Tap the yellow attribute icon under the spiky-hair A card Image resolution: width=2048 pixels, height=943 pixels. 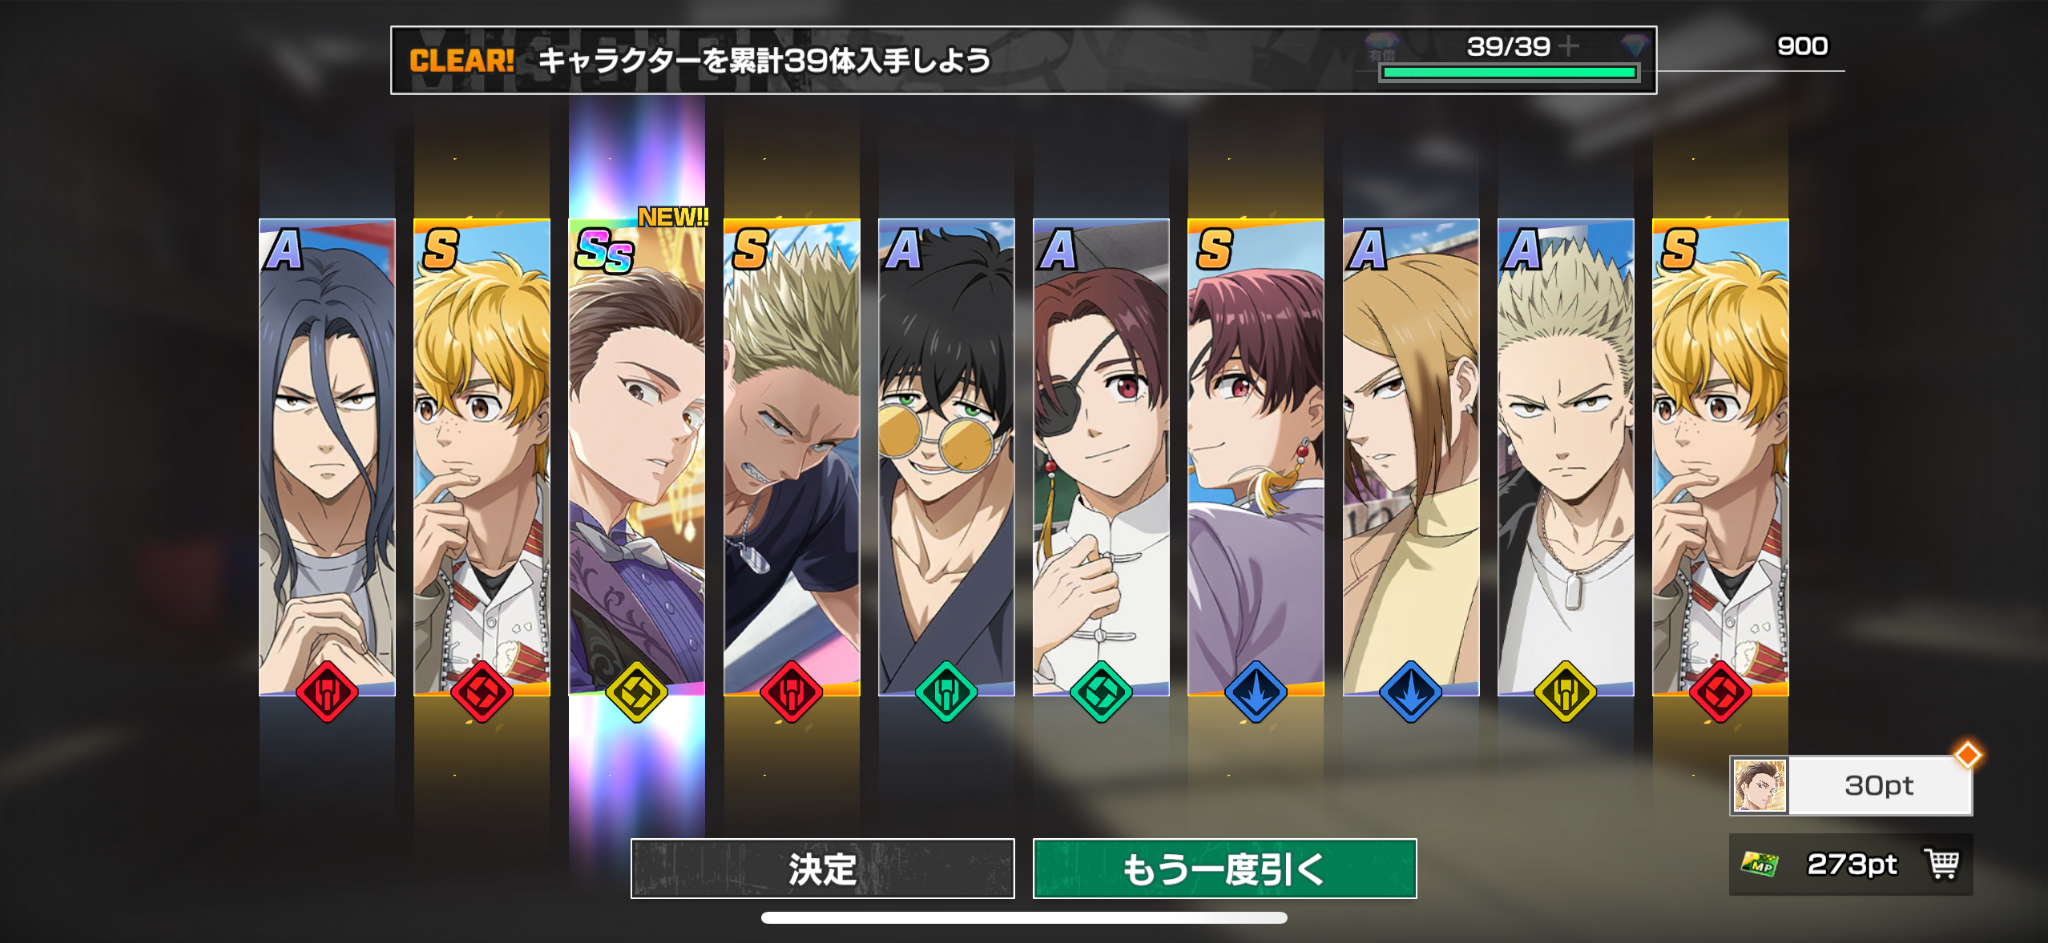[x=1565, y=692]
